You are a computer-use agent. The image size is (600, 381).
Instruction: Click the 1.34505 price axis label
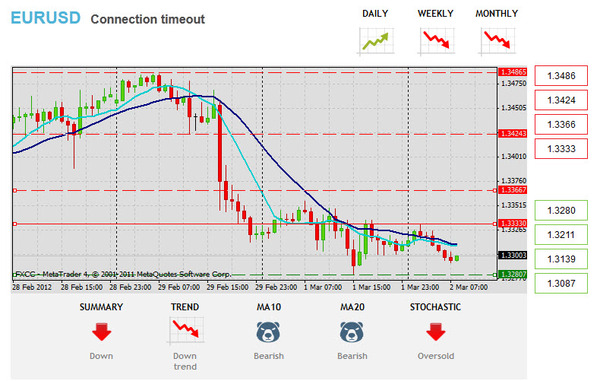[x=514, y=108]
